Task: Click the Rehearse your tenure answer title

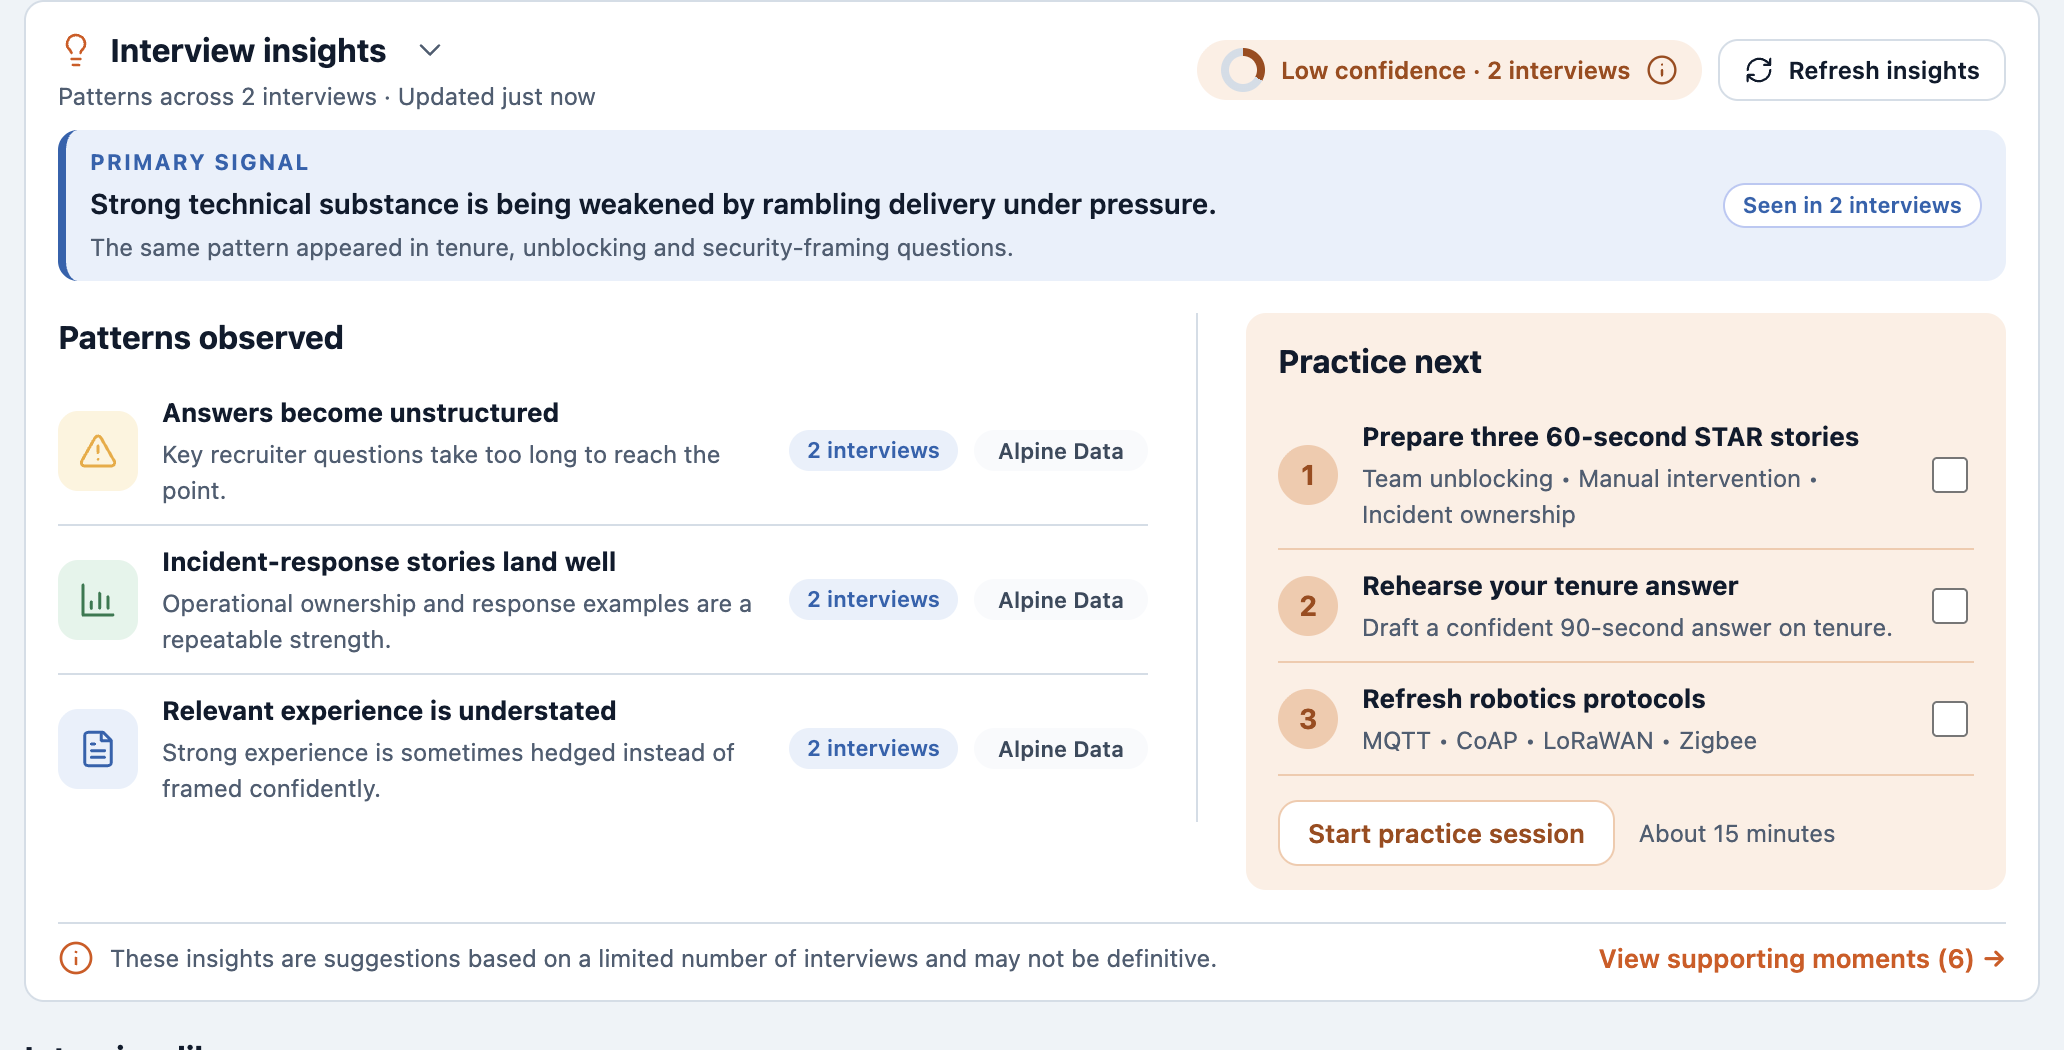Action: pyautogui.click(x=1550, y=586)
